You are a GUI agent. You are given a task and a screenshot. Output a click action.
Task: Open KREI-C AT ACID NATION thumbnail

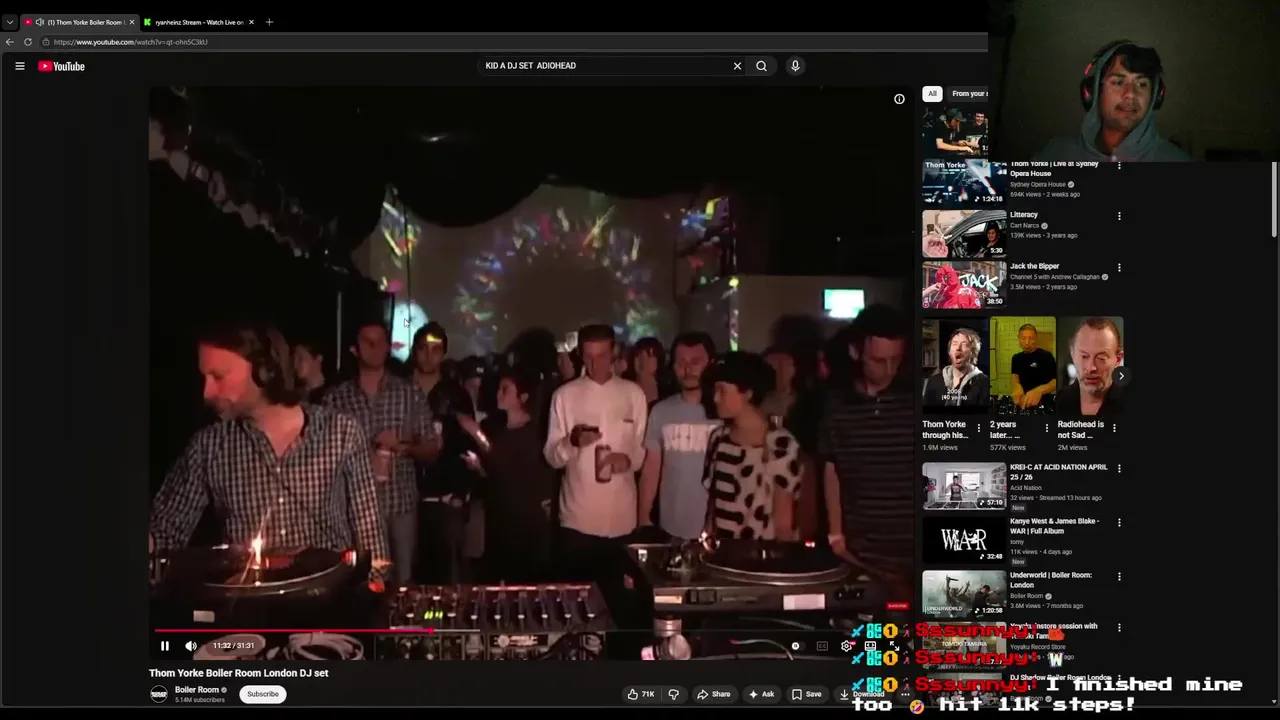coord(964,486)
